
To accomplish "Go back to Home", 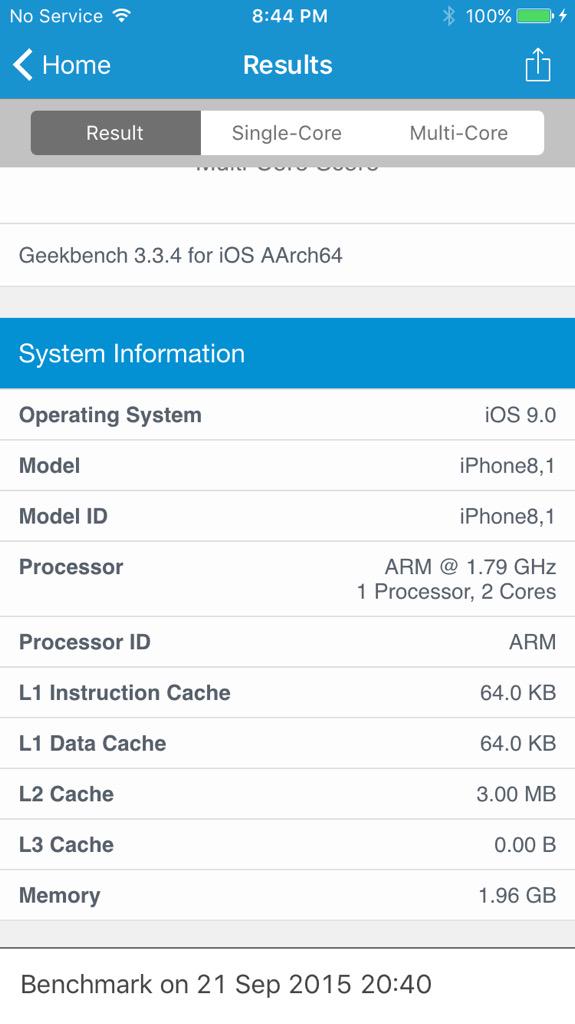I will 62,65.
